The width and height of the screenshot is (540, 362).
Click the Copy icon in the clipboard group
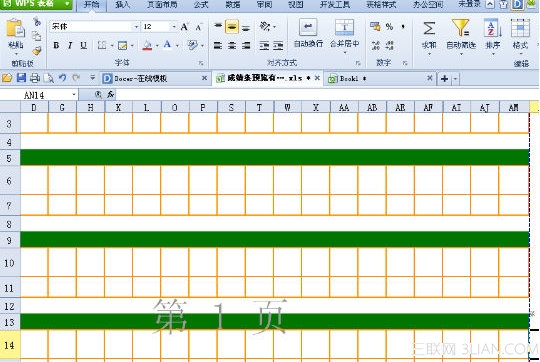click(x=36, y=36)
